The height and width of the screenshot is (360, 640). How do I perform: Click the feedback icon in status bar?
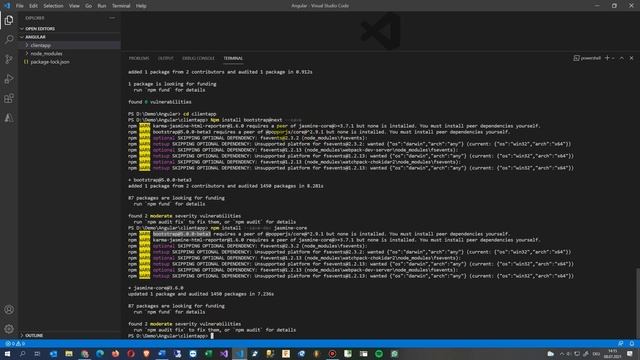pyautogui.click(x=620, y=344)
